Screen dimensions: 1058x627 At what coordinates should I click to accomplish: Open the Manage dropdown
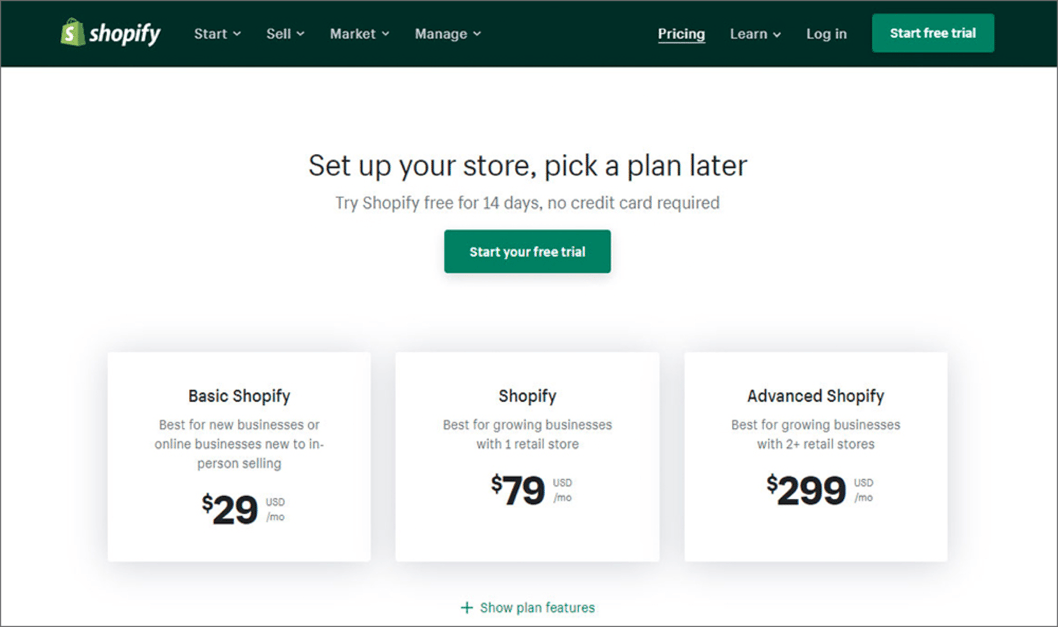(447, 33)
